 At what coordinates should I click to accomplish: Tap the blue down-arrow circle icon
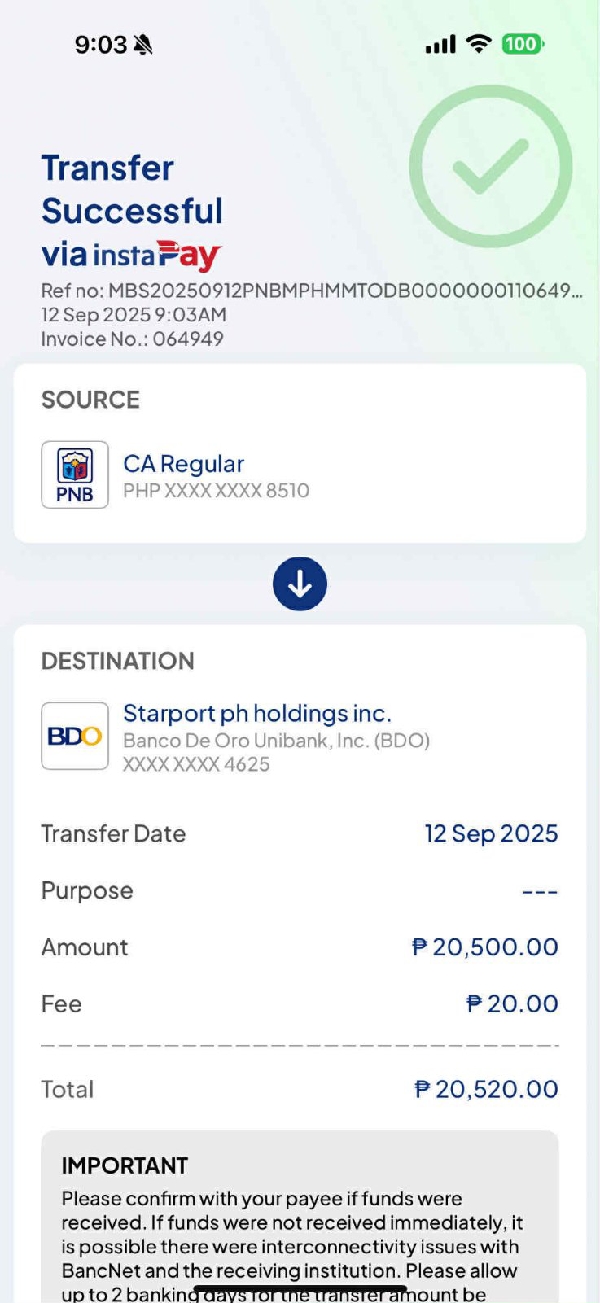(x=300, y=584)
